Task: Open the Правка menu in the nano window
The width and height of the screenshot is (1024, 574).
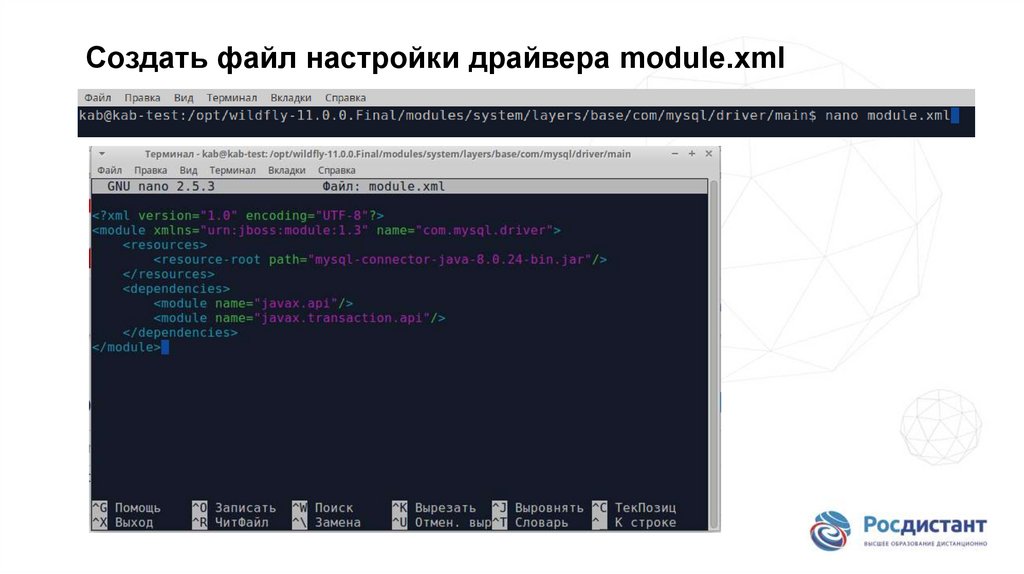Action: coord(151,170)
